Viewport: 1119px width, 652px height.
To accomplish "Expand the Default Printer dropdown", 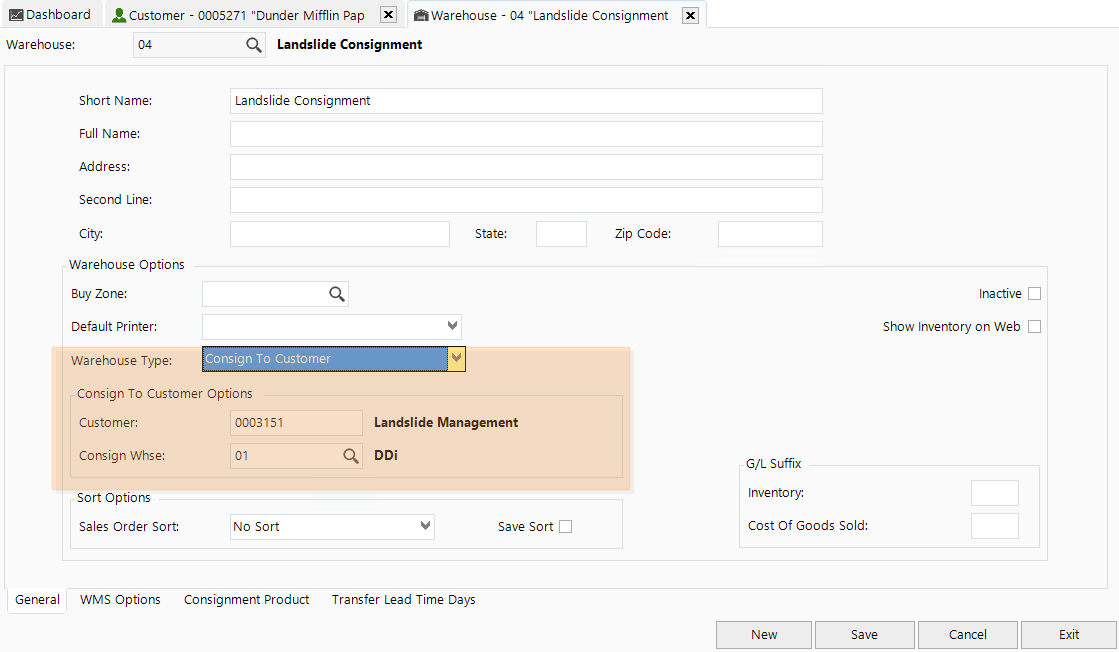I will [451, 326].
